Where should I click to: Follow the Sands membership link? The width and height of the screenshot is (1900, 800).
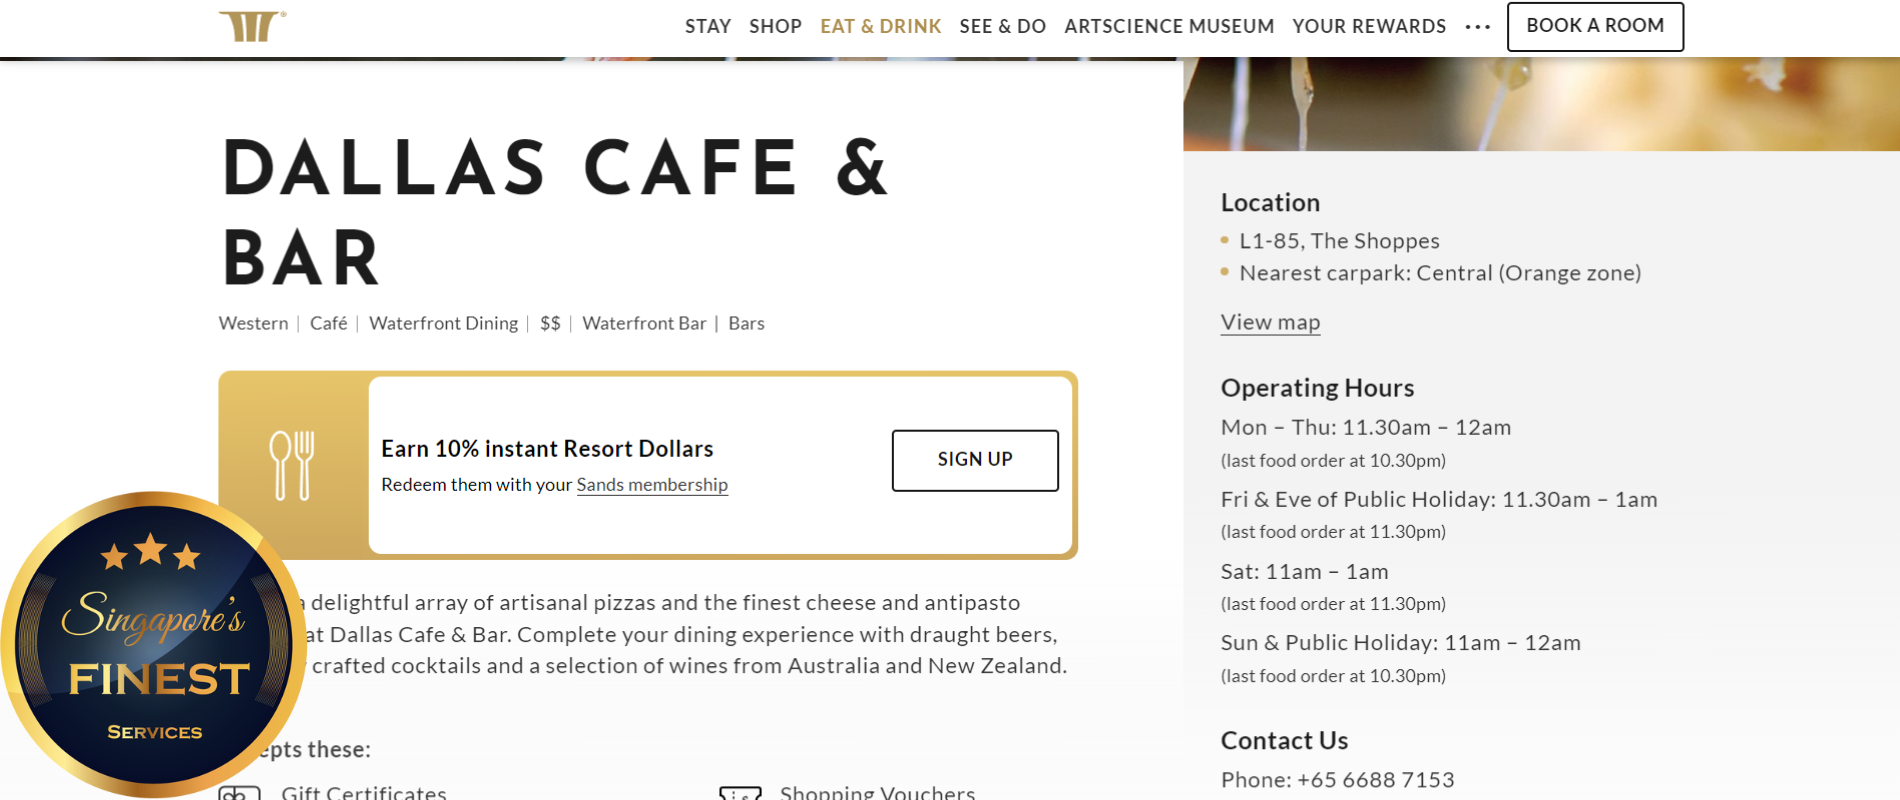point(652,485)
